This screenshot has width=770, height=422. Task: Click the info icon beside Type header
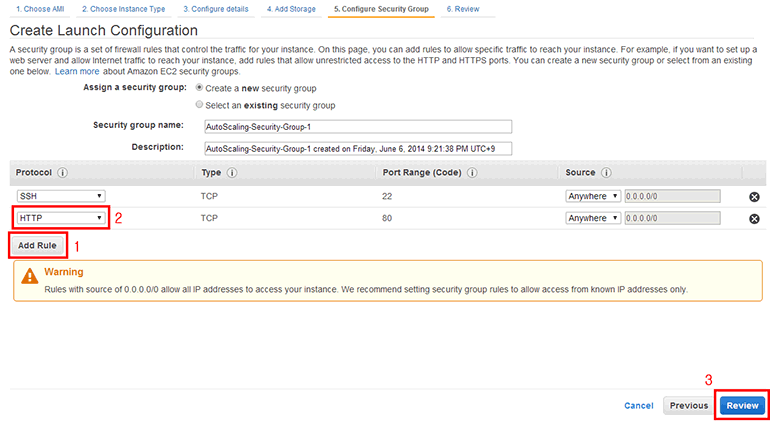coord(232,172)
